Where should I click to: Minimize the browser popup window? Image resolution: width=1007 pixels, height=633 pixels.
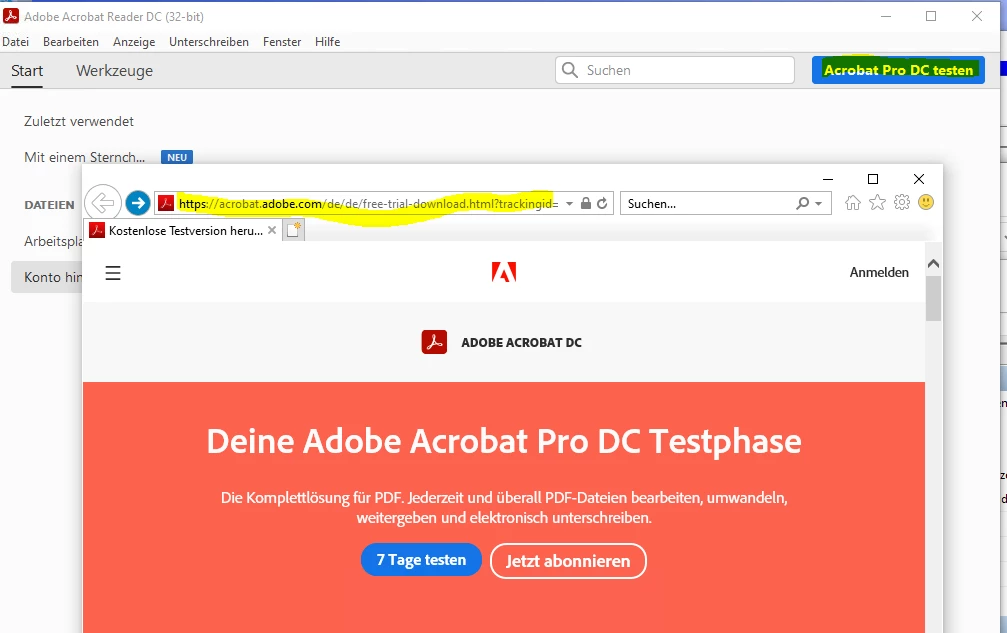coord(828,179)
